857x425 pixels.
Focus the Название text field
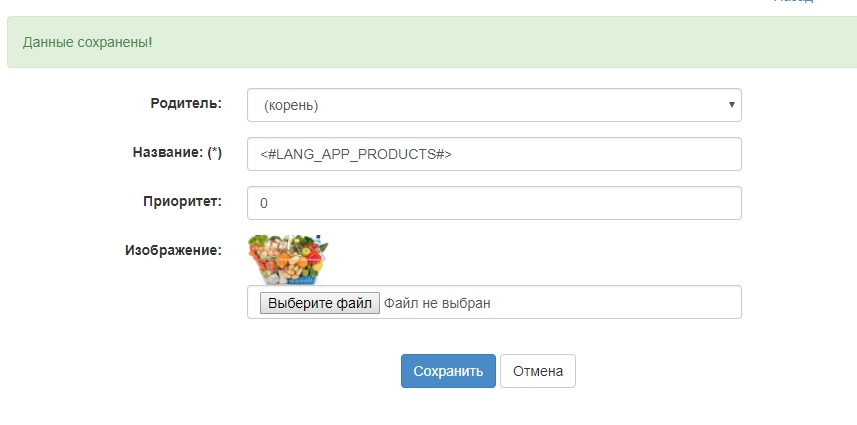493,154
